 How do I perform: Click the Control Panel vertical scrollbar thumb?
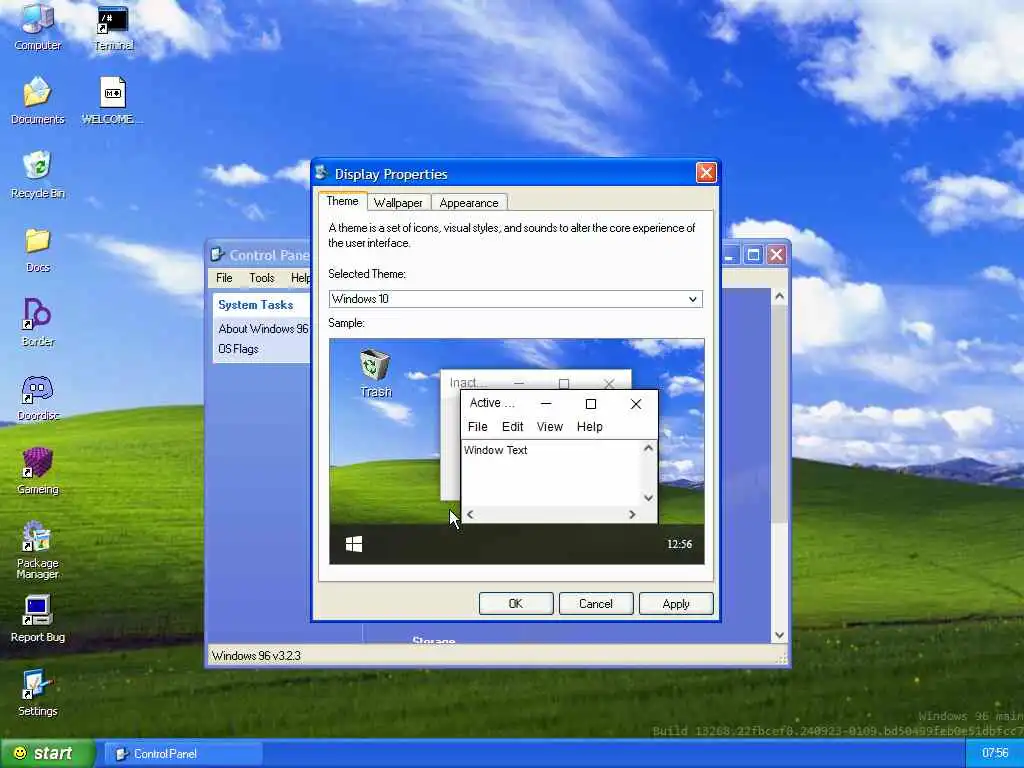pyautogui.click(x=779, y=414)
